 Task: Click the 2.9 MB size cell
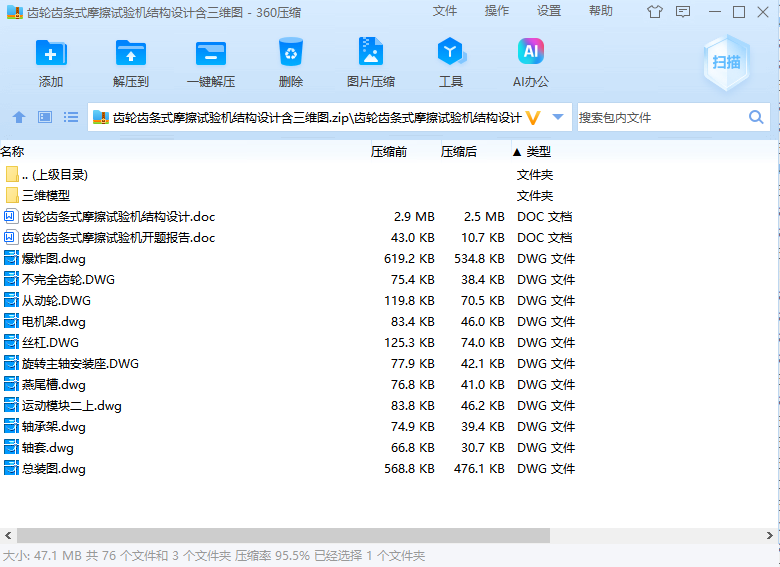click(414, 217)
